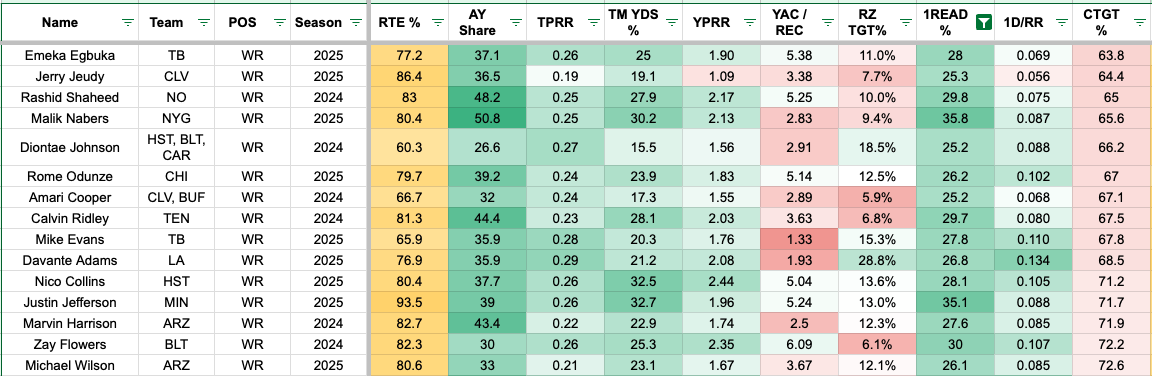Select the Justin Jefferson name cell
The image size is (1152, 376).
[x=71, y=302]
